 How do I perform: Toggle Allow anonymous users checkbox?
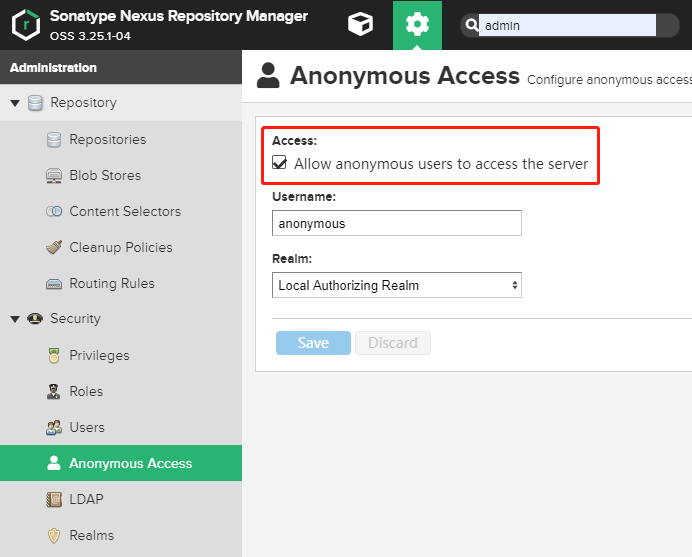coord(280,164)
